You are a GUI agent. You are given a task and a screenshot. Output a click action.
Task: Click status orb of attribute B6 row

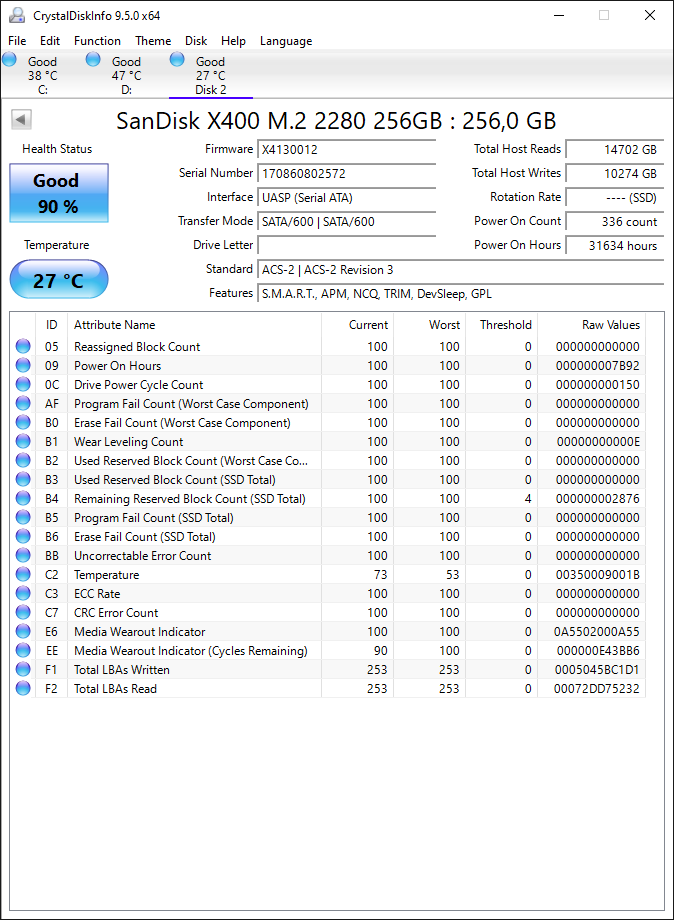23,536
